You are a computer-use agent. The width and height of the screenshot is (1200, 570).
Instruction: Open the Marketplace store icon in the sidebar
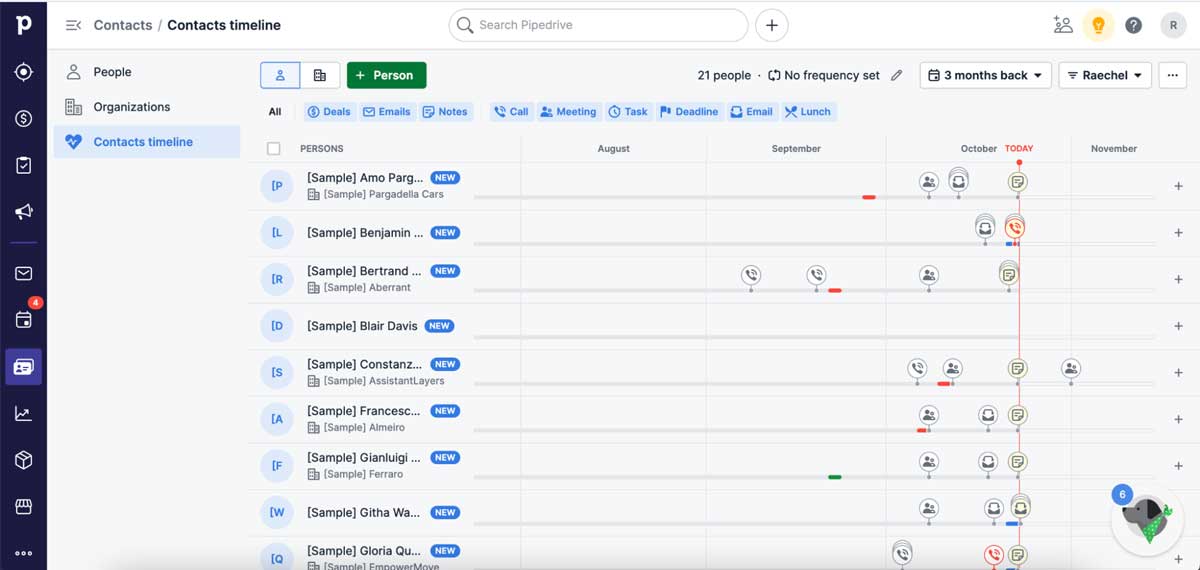pyautogui.click(x=23, y=507)
